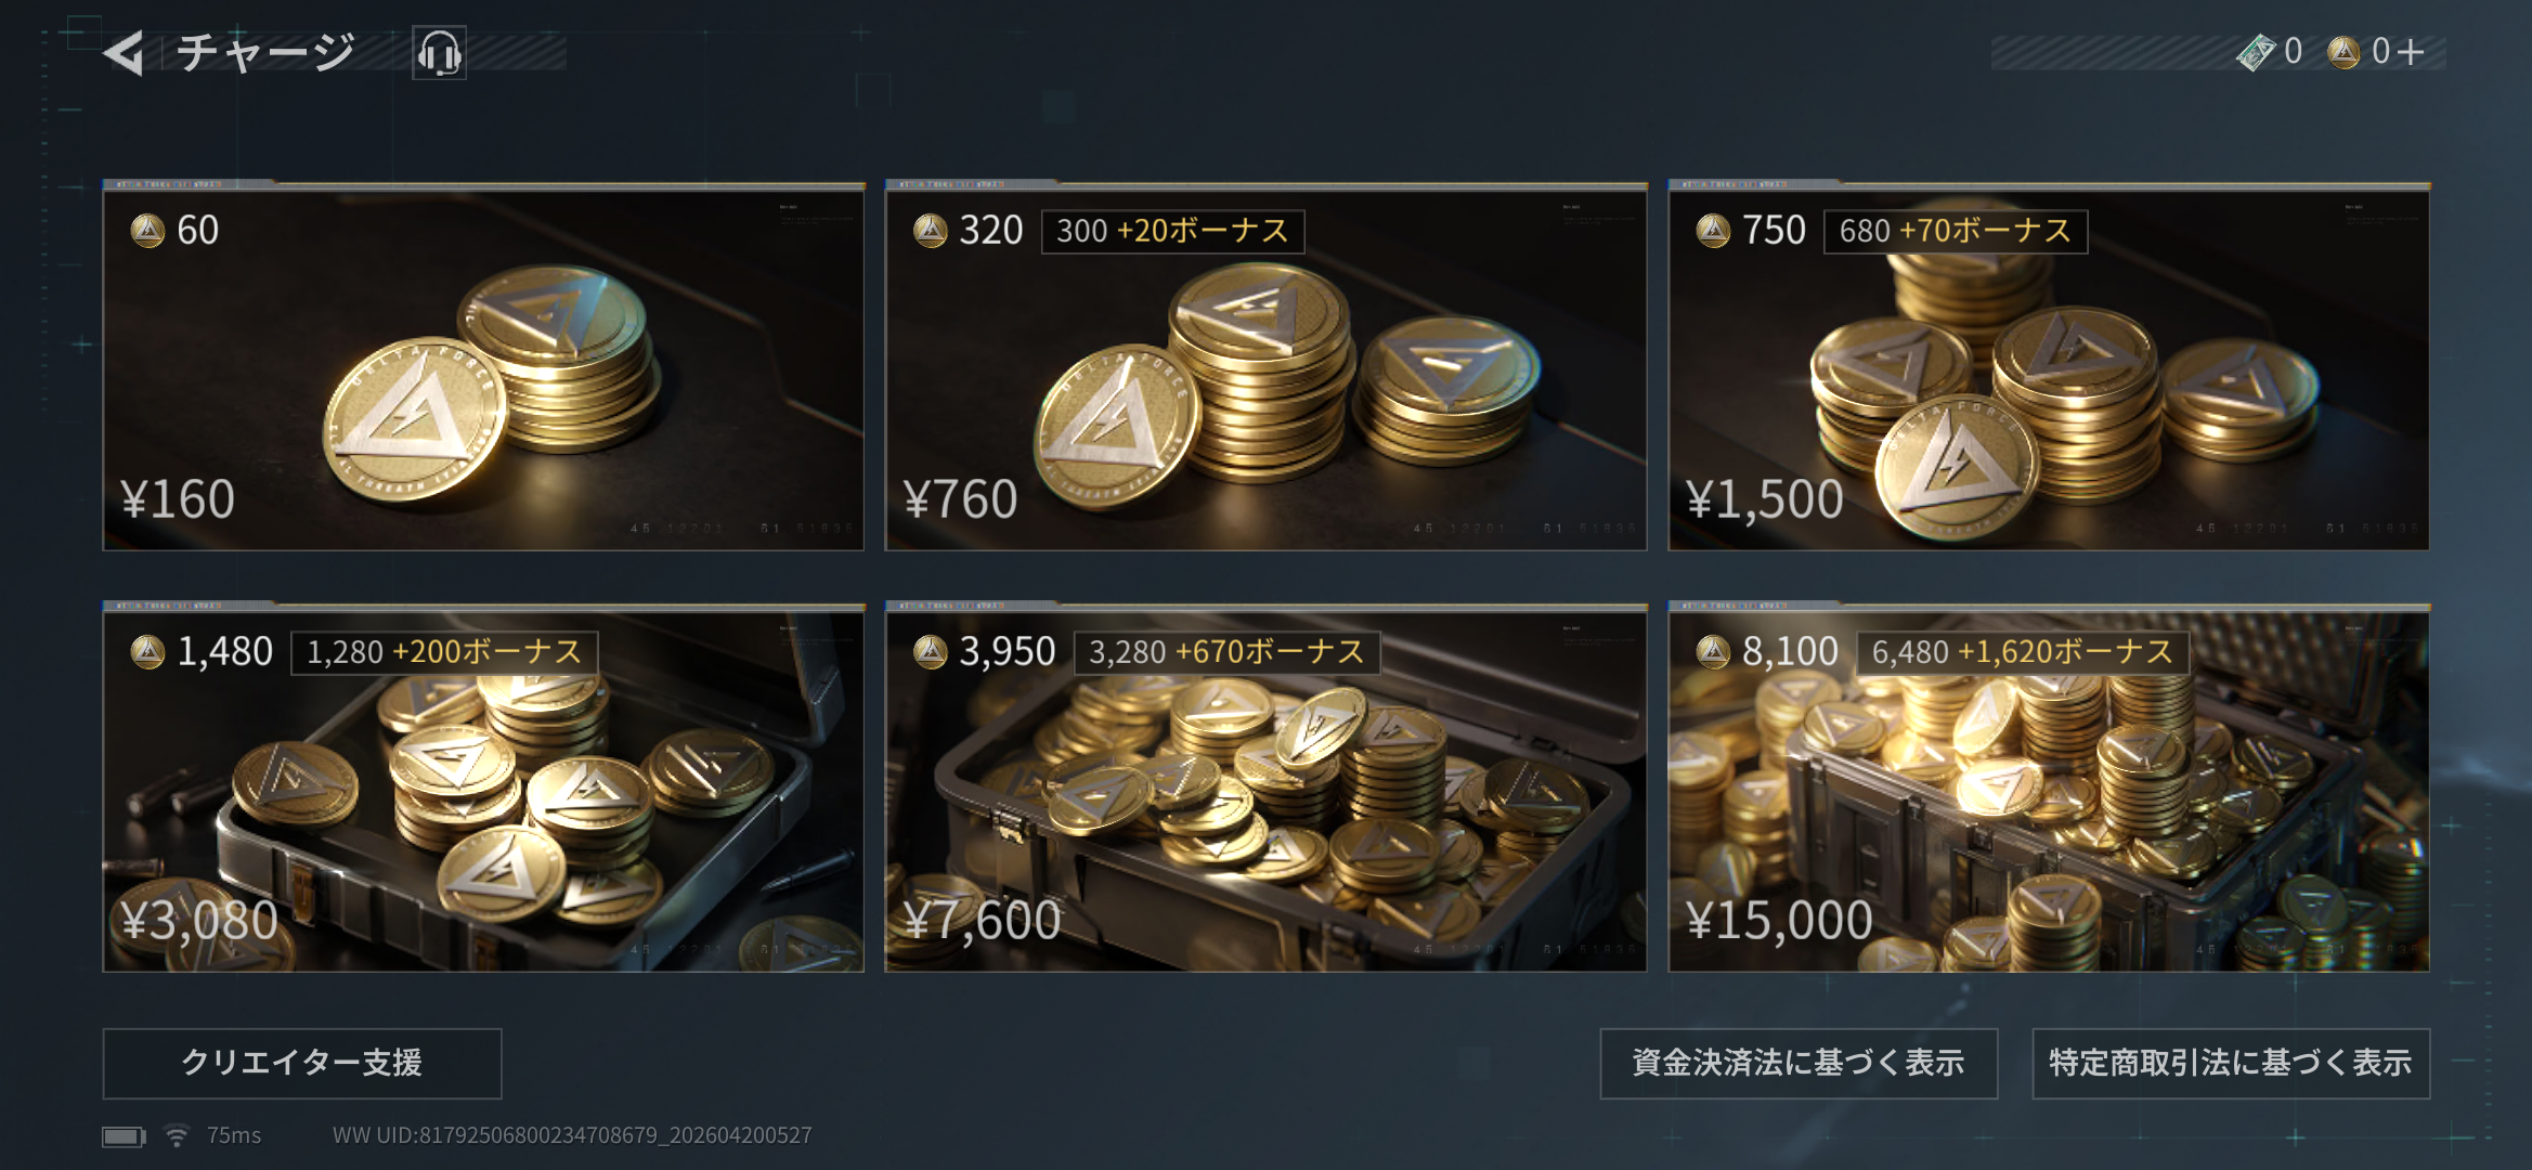Tap the Wi-Fi signal status icon
This screenshot has width=2532, height=1170.
point(177,1136)
